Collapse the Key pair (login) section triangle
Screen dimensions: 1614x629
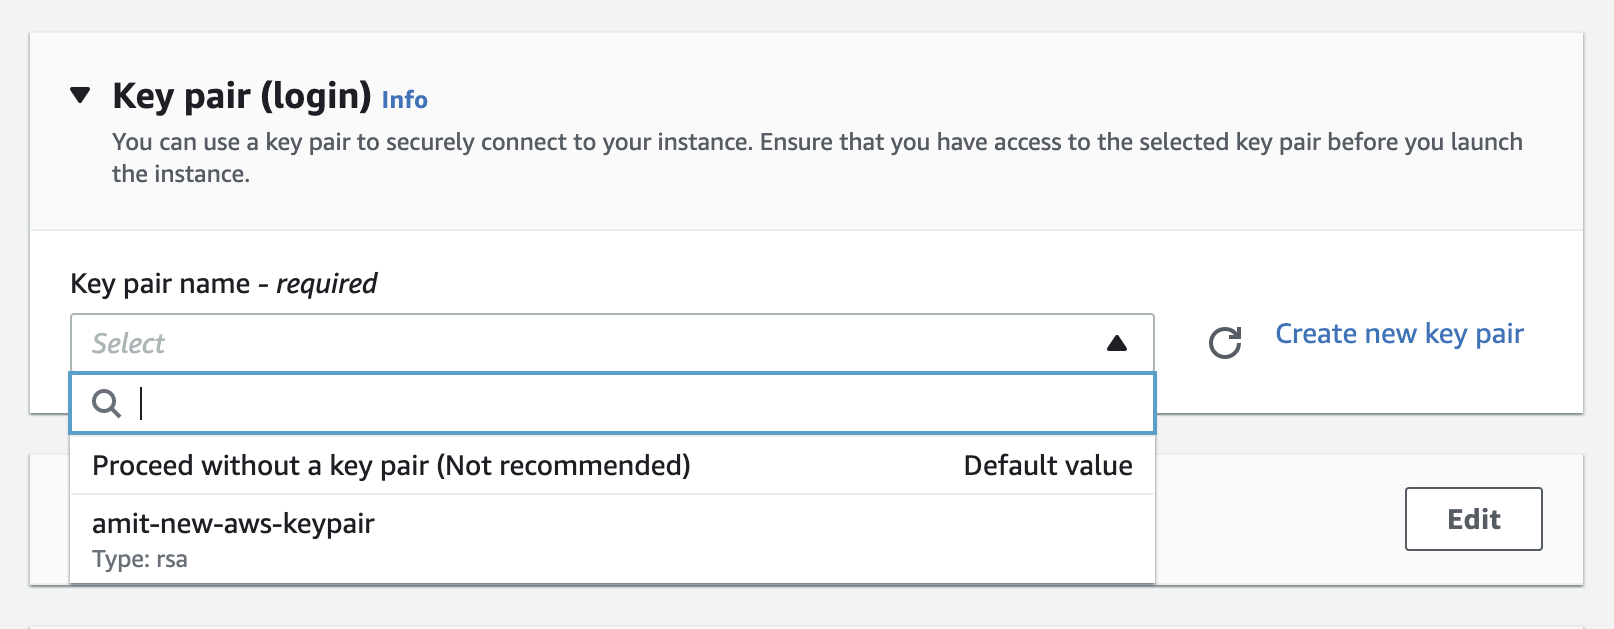79,94
